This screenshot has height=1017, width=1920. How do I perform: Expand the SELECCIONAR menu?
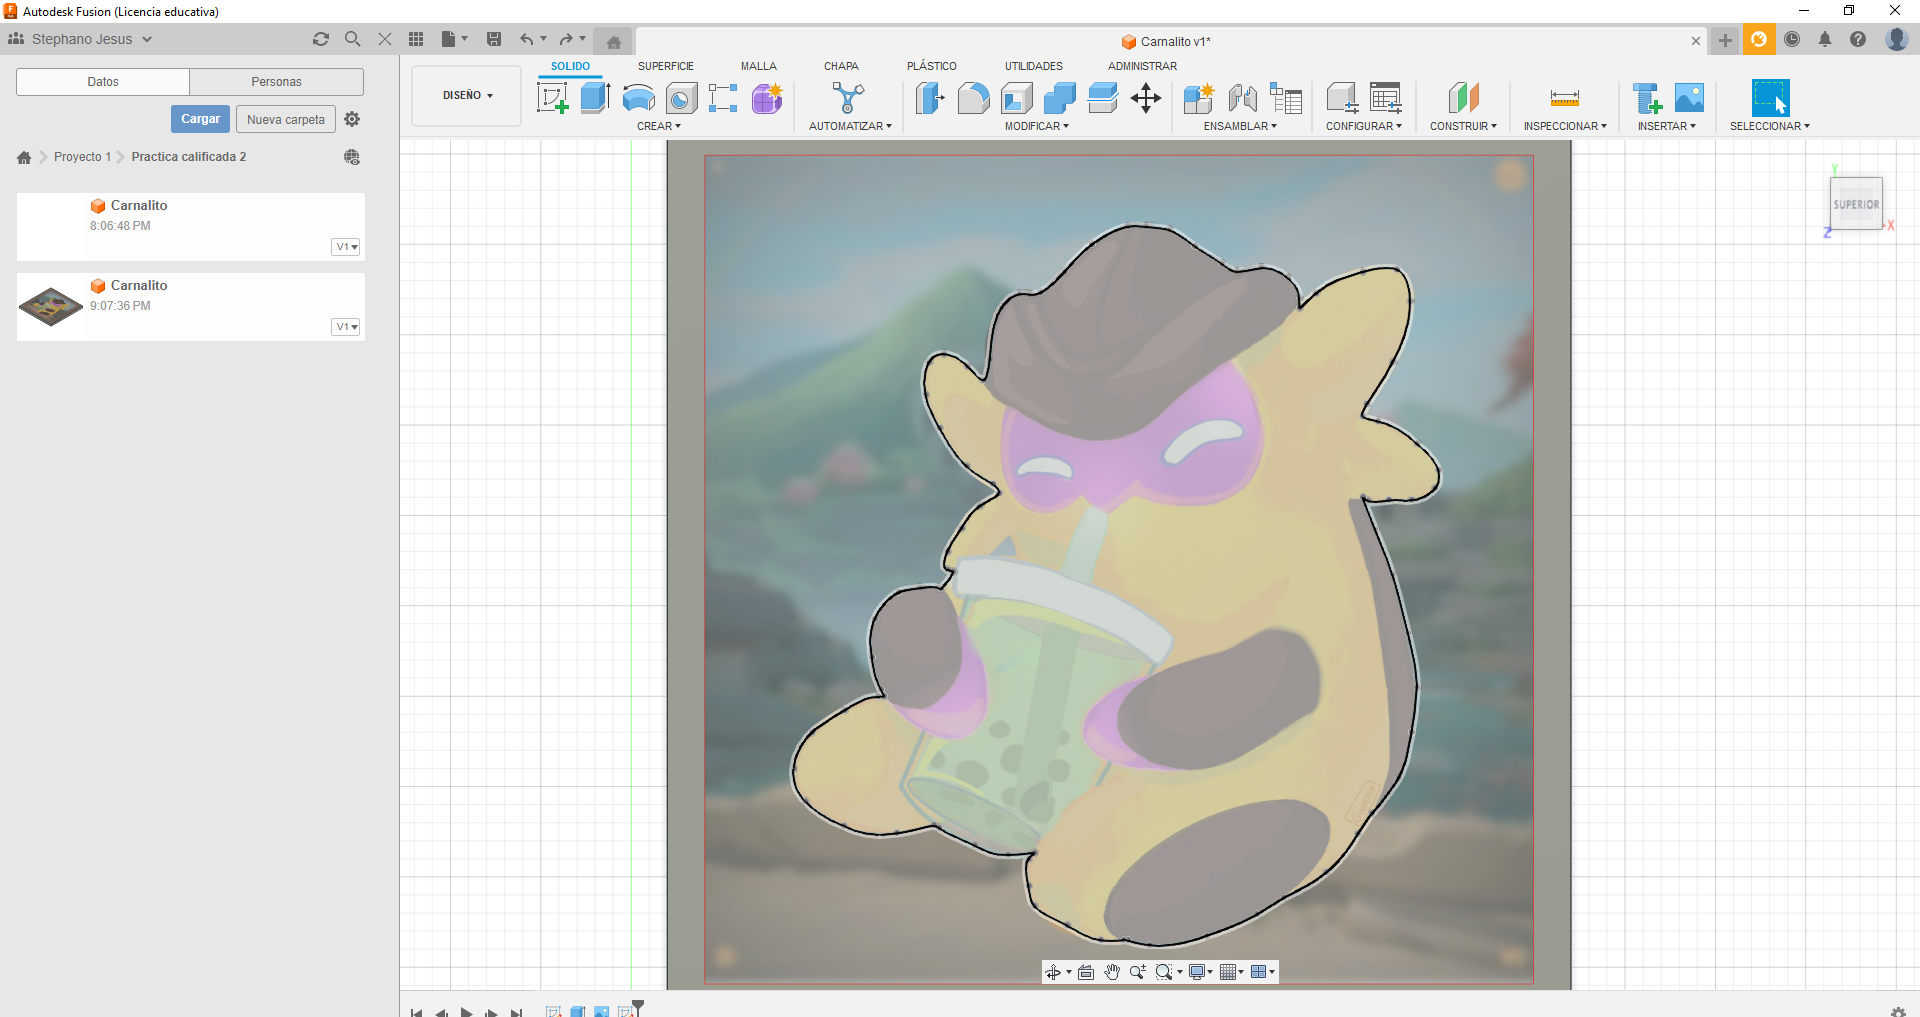(x=1770, y=126)
